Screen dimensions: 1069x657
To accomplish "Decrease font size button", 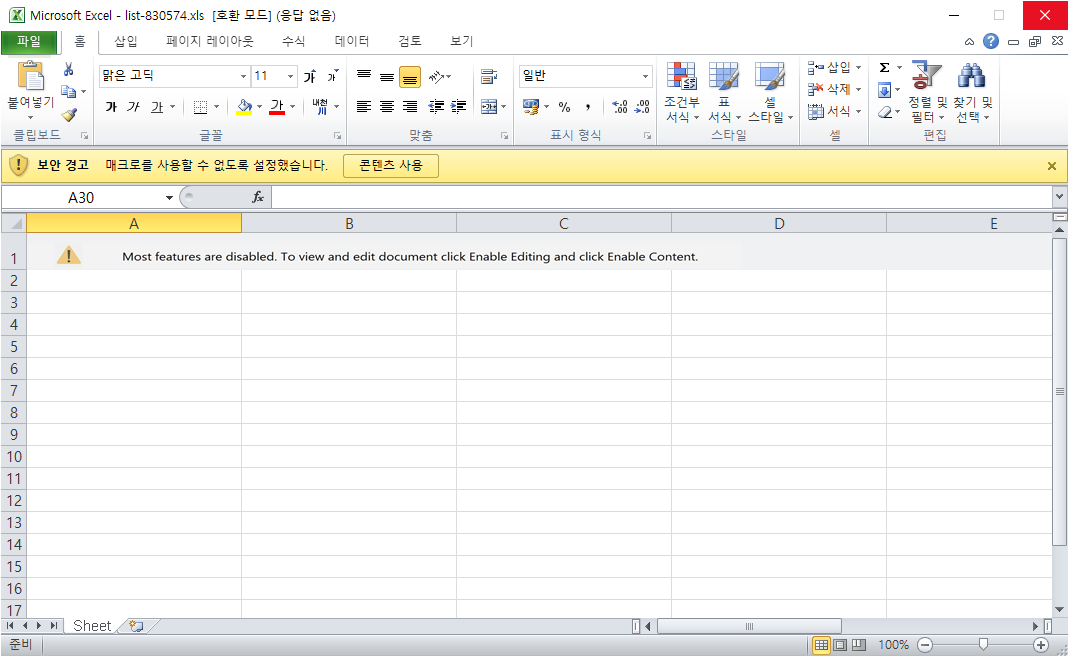I will 332,76.
